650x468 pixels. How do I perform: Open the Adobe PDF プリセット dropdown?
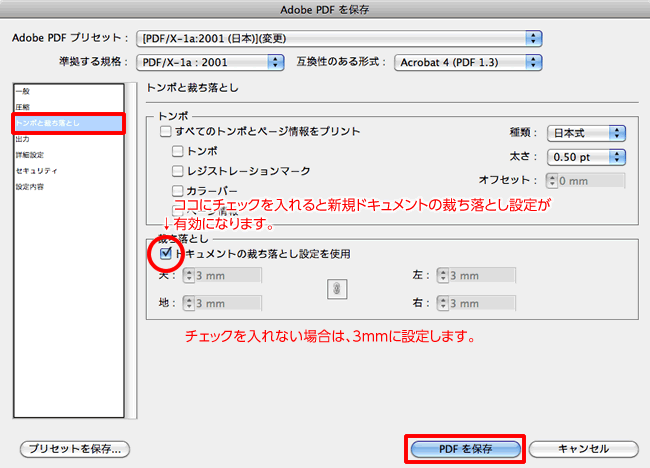pyautogui.click(x=339, y=39)
